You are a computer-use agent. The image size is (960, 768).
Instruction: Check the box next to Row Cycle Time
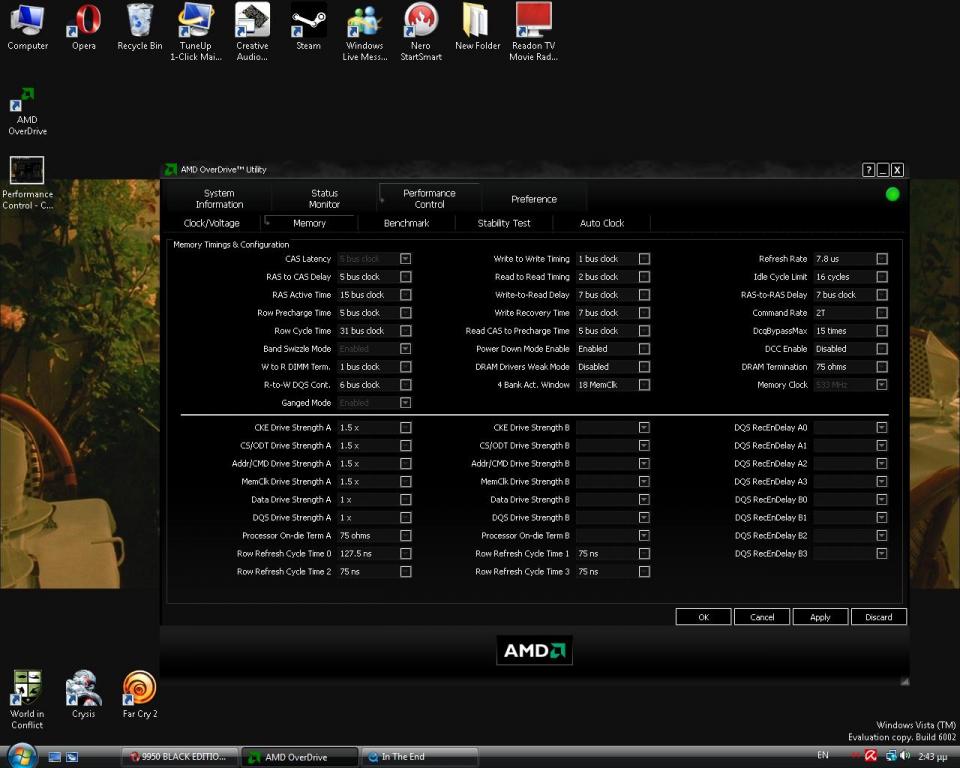405,331
